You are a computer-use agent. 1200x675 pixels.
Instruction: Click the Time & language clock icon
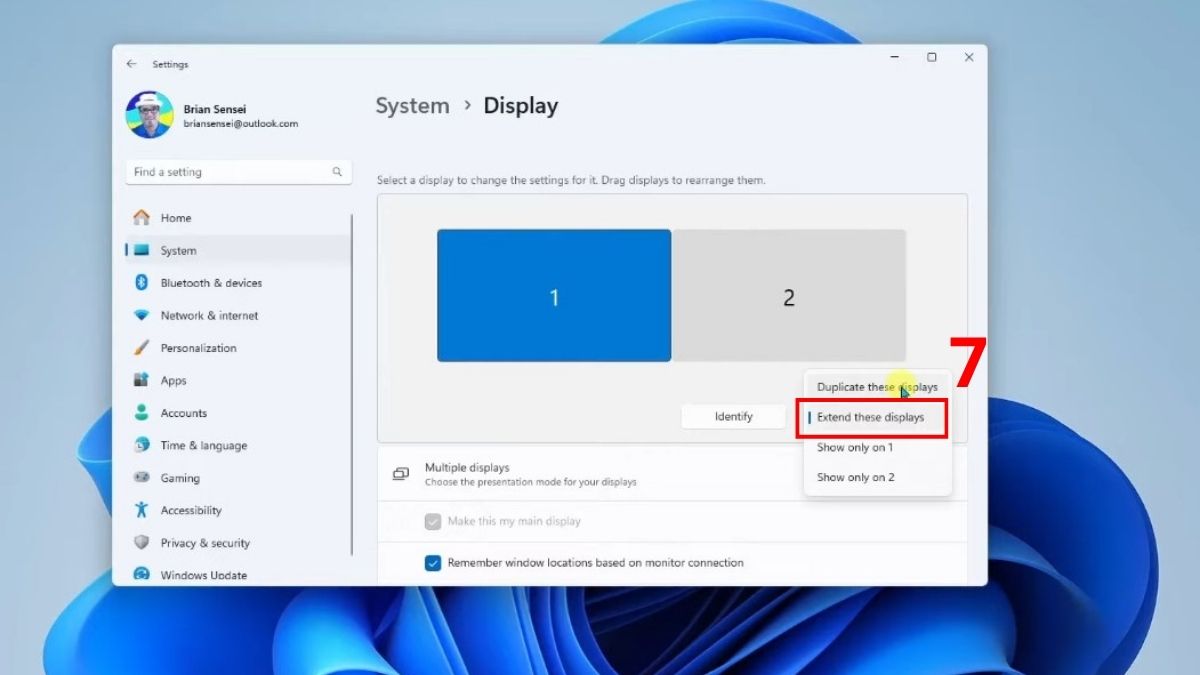point(141,445)
